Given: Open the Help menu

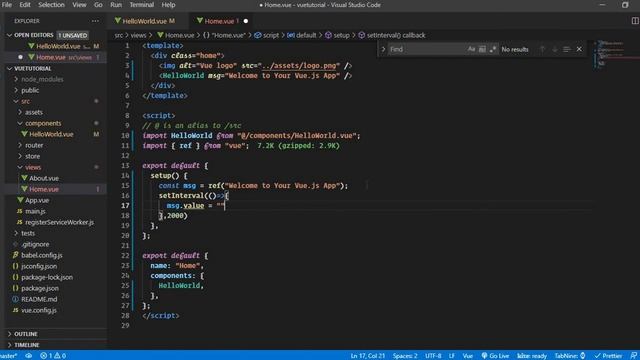Looking at the screenshot, I should point(168,5).
